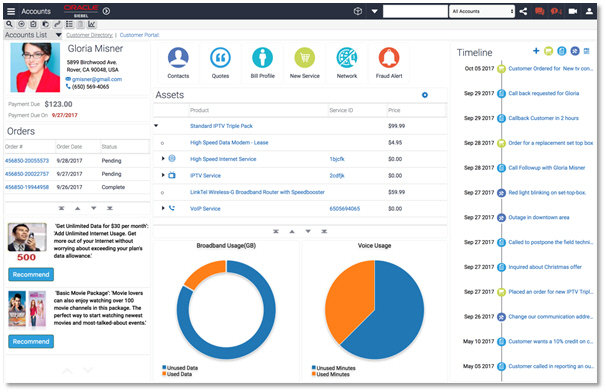Open the Network tile
The height and width of the screenshot is (392, 606).
[x=347, y=63]
